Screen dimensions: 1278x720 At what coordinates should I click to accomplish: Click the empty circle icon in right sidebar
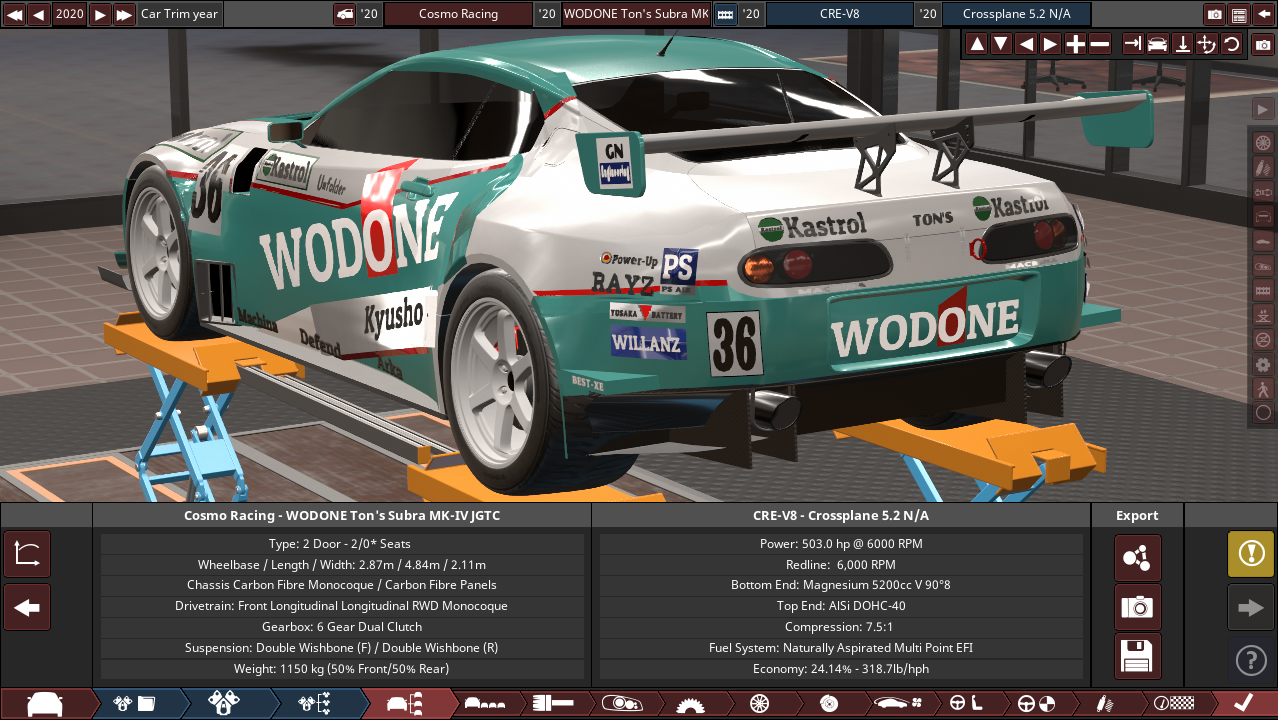click(x=1263, y=412)
